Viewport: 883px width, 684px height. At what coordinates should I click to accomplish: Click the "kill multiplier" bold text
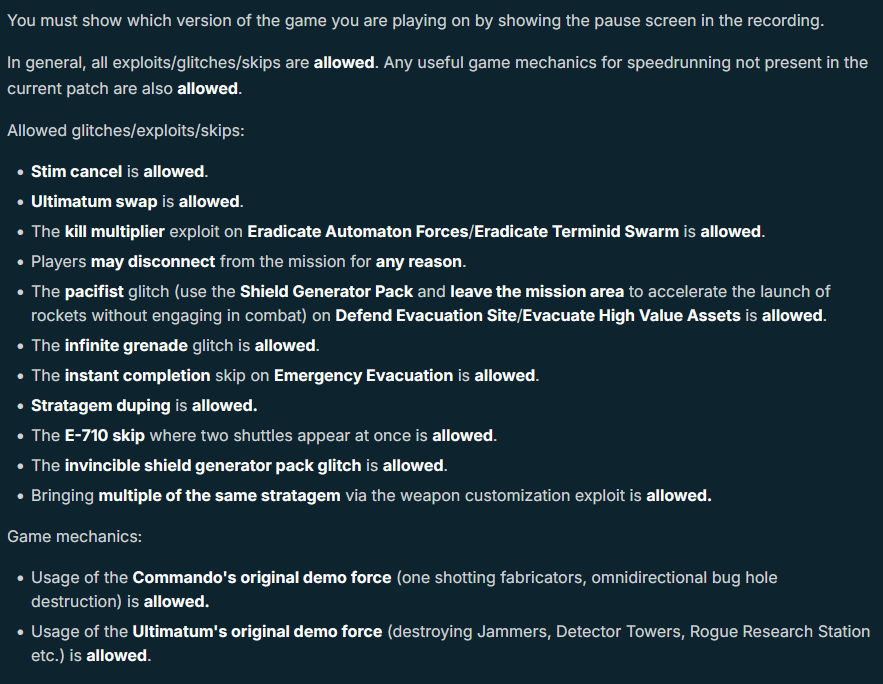114,231
